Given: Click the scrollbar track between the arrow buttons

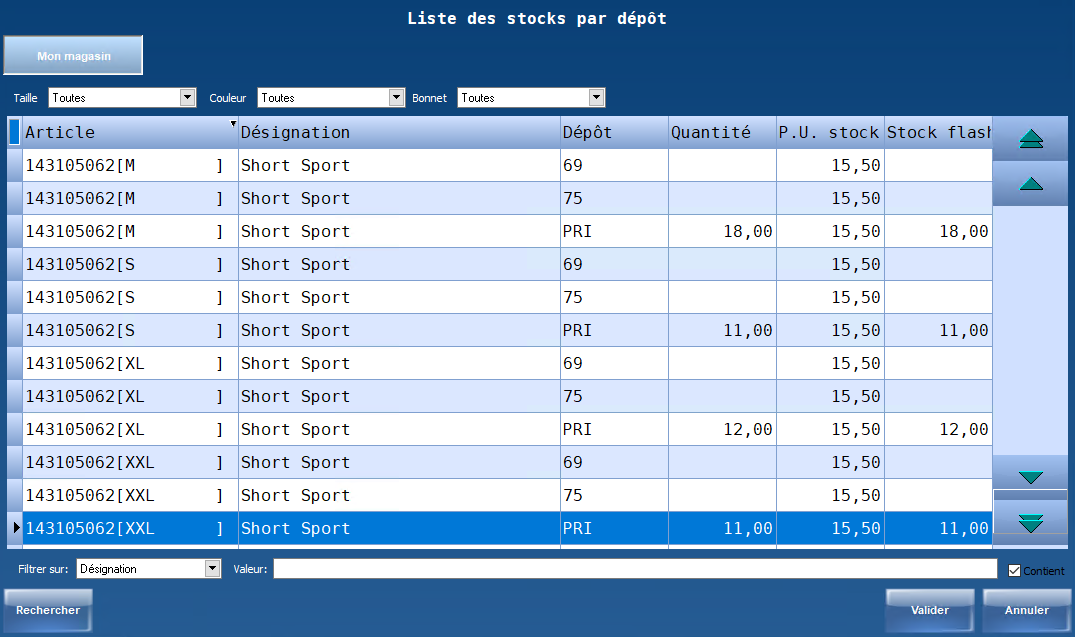Looking at the screenshot, I should [x=1030, y=330].
